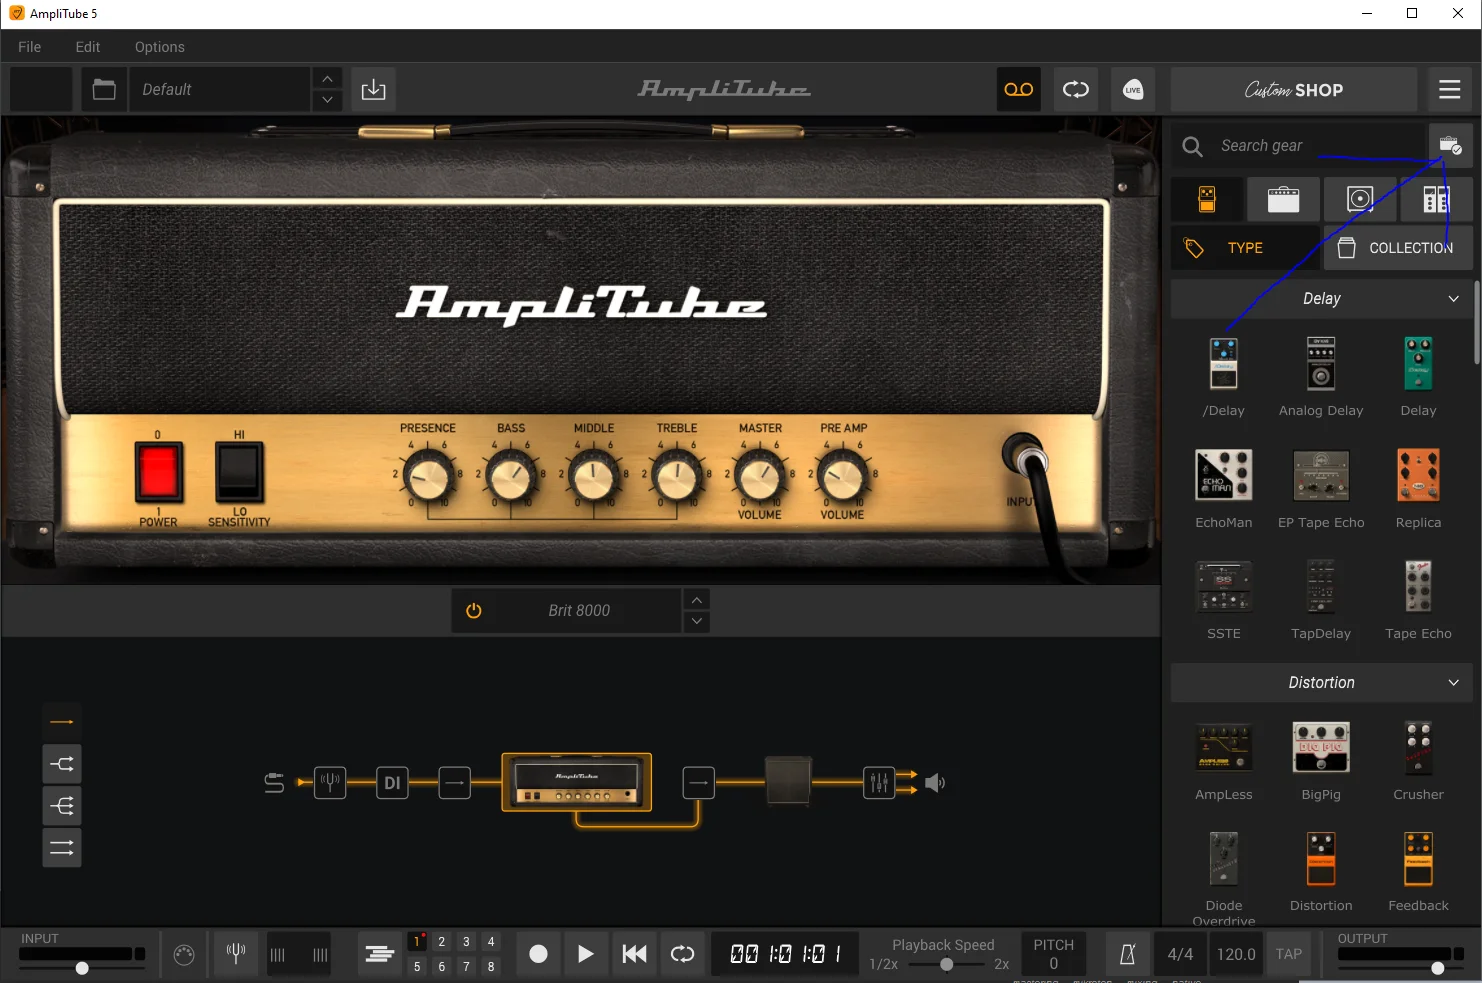This screenshot has height=983, width=1482.
Task: Flip the HI/LO SENSITIVITY switch
Action: (239, 471)
